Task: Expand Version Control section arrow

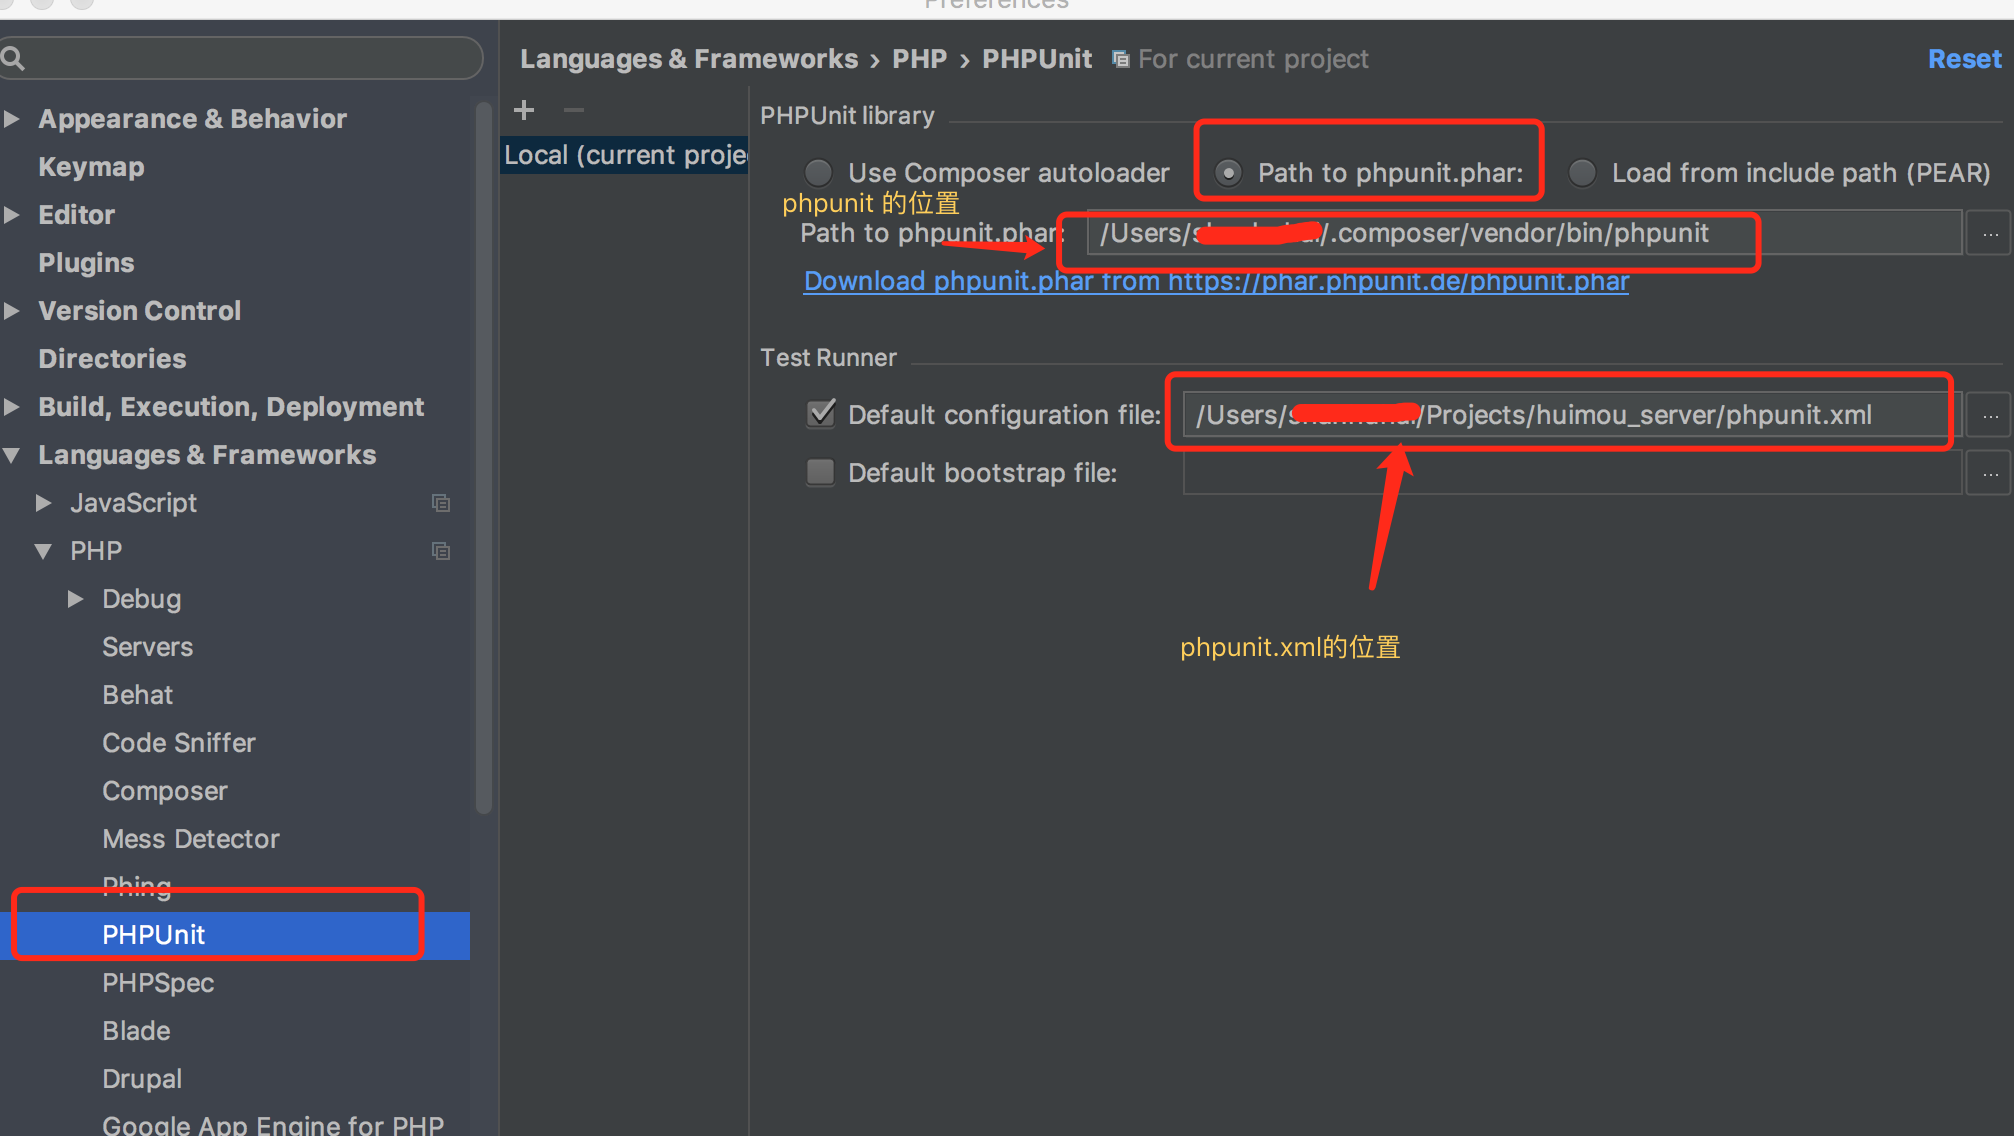Action: 12,311
